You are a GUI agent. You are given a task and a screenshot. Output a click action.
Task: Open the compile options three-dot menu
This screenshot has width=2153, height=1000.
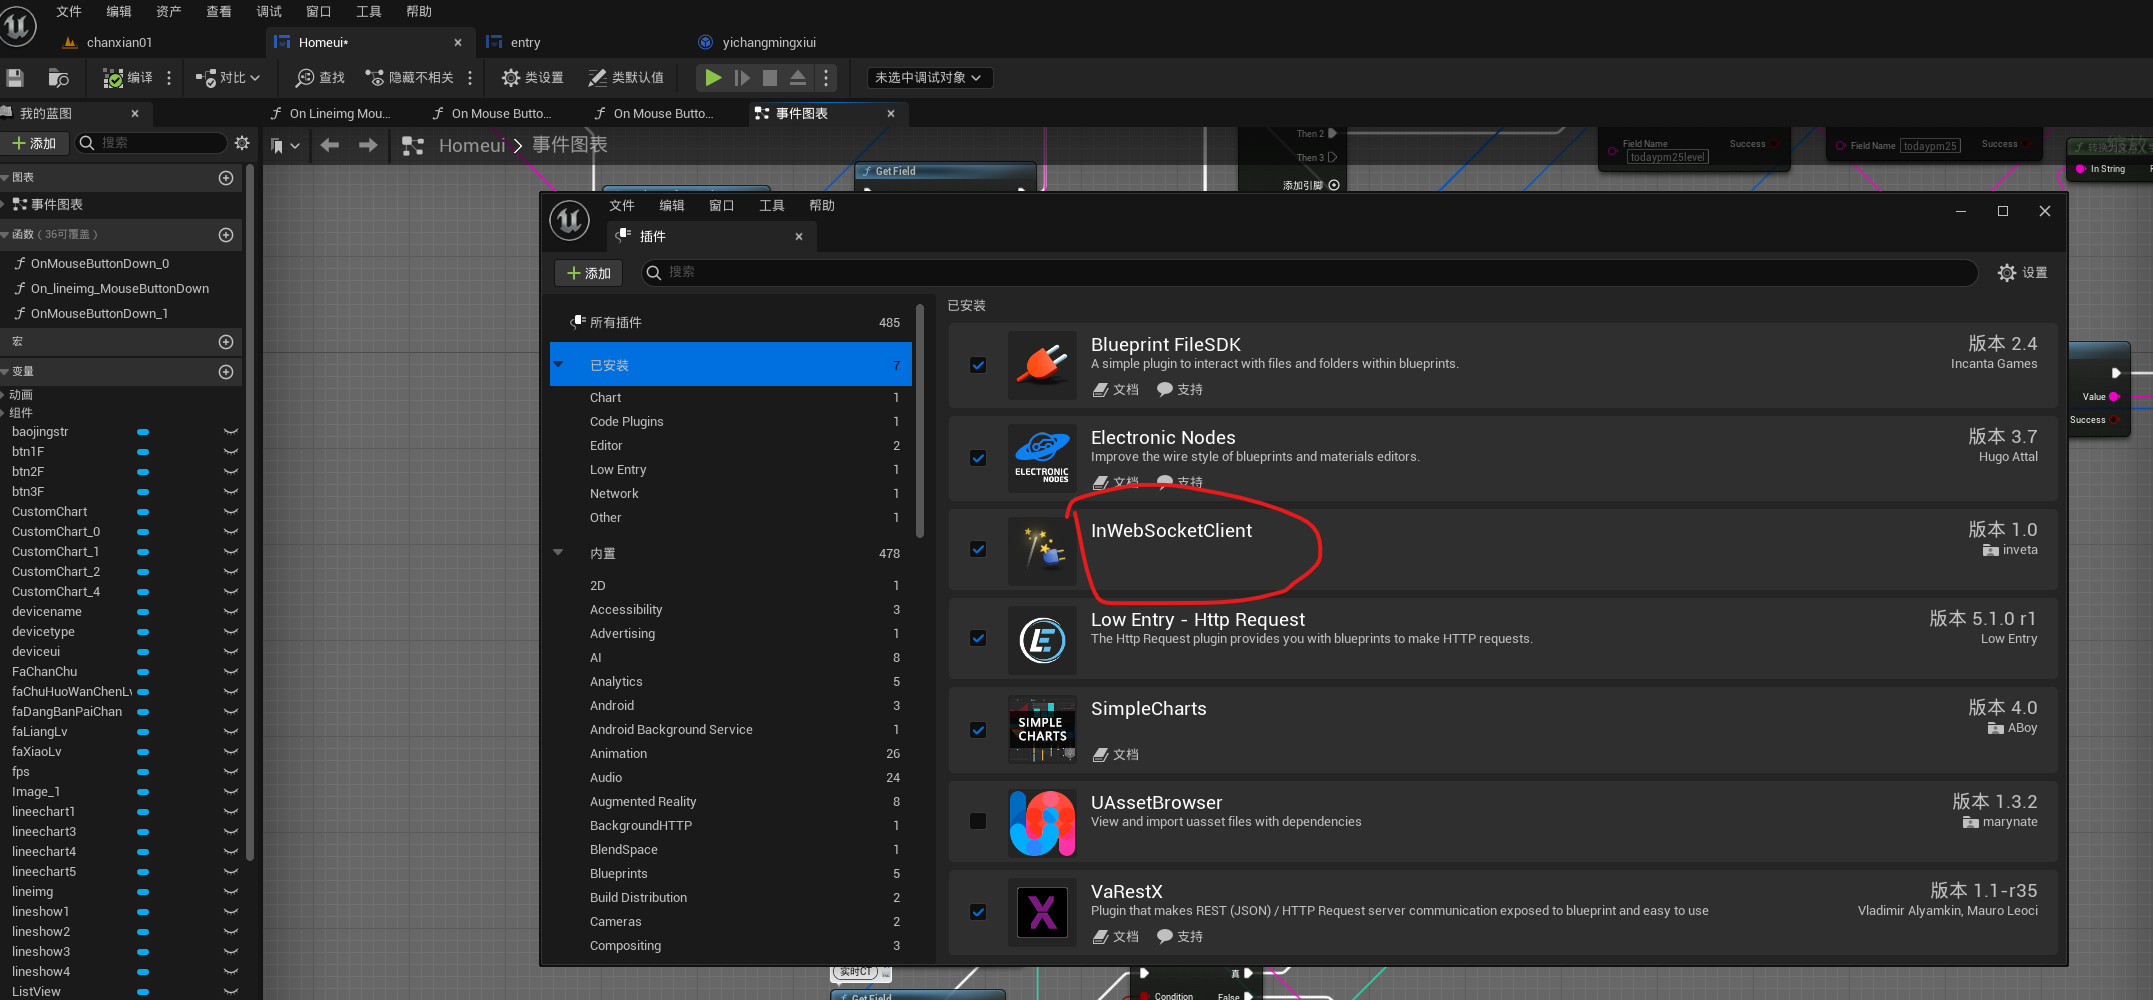(169, 78)
